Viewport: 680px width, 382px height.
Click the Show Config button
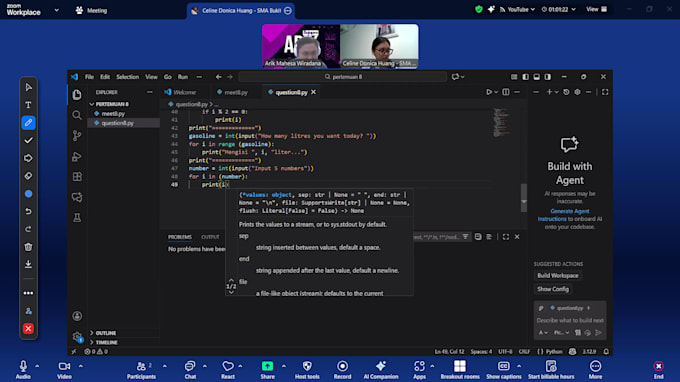[x=552, y=289]
